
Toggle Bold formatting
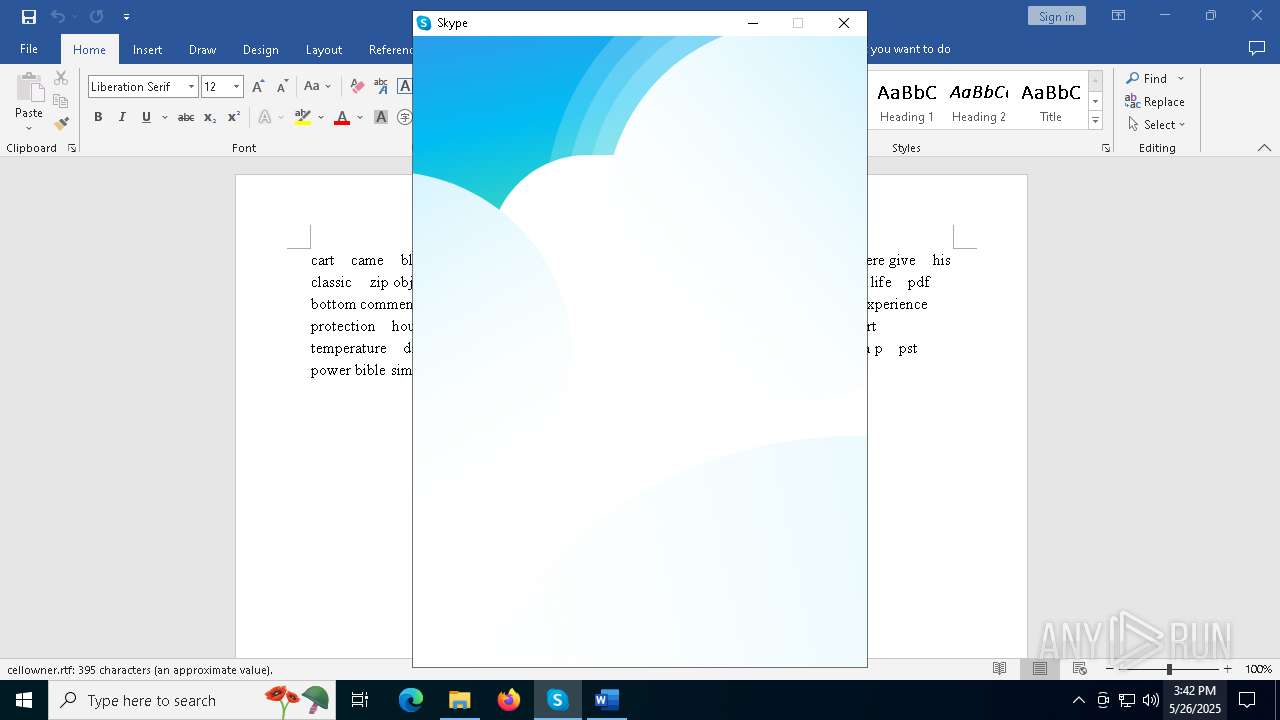pyautogui.click(x=98, y=117)
